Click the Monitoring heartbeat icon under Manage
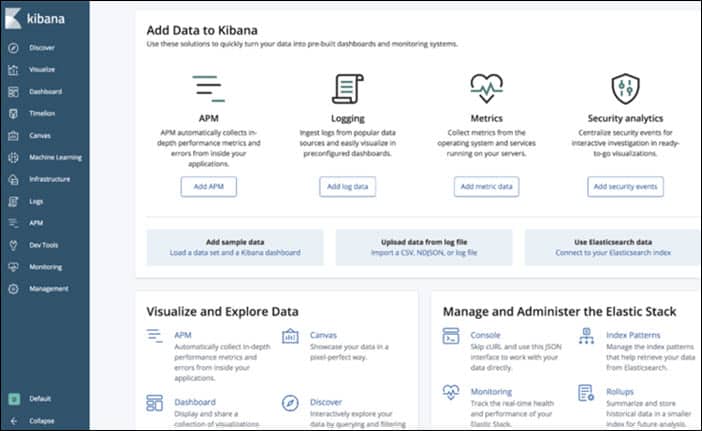The width and height of the screenshot is (702, 431). point(451,392)
